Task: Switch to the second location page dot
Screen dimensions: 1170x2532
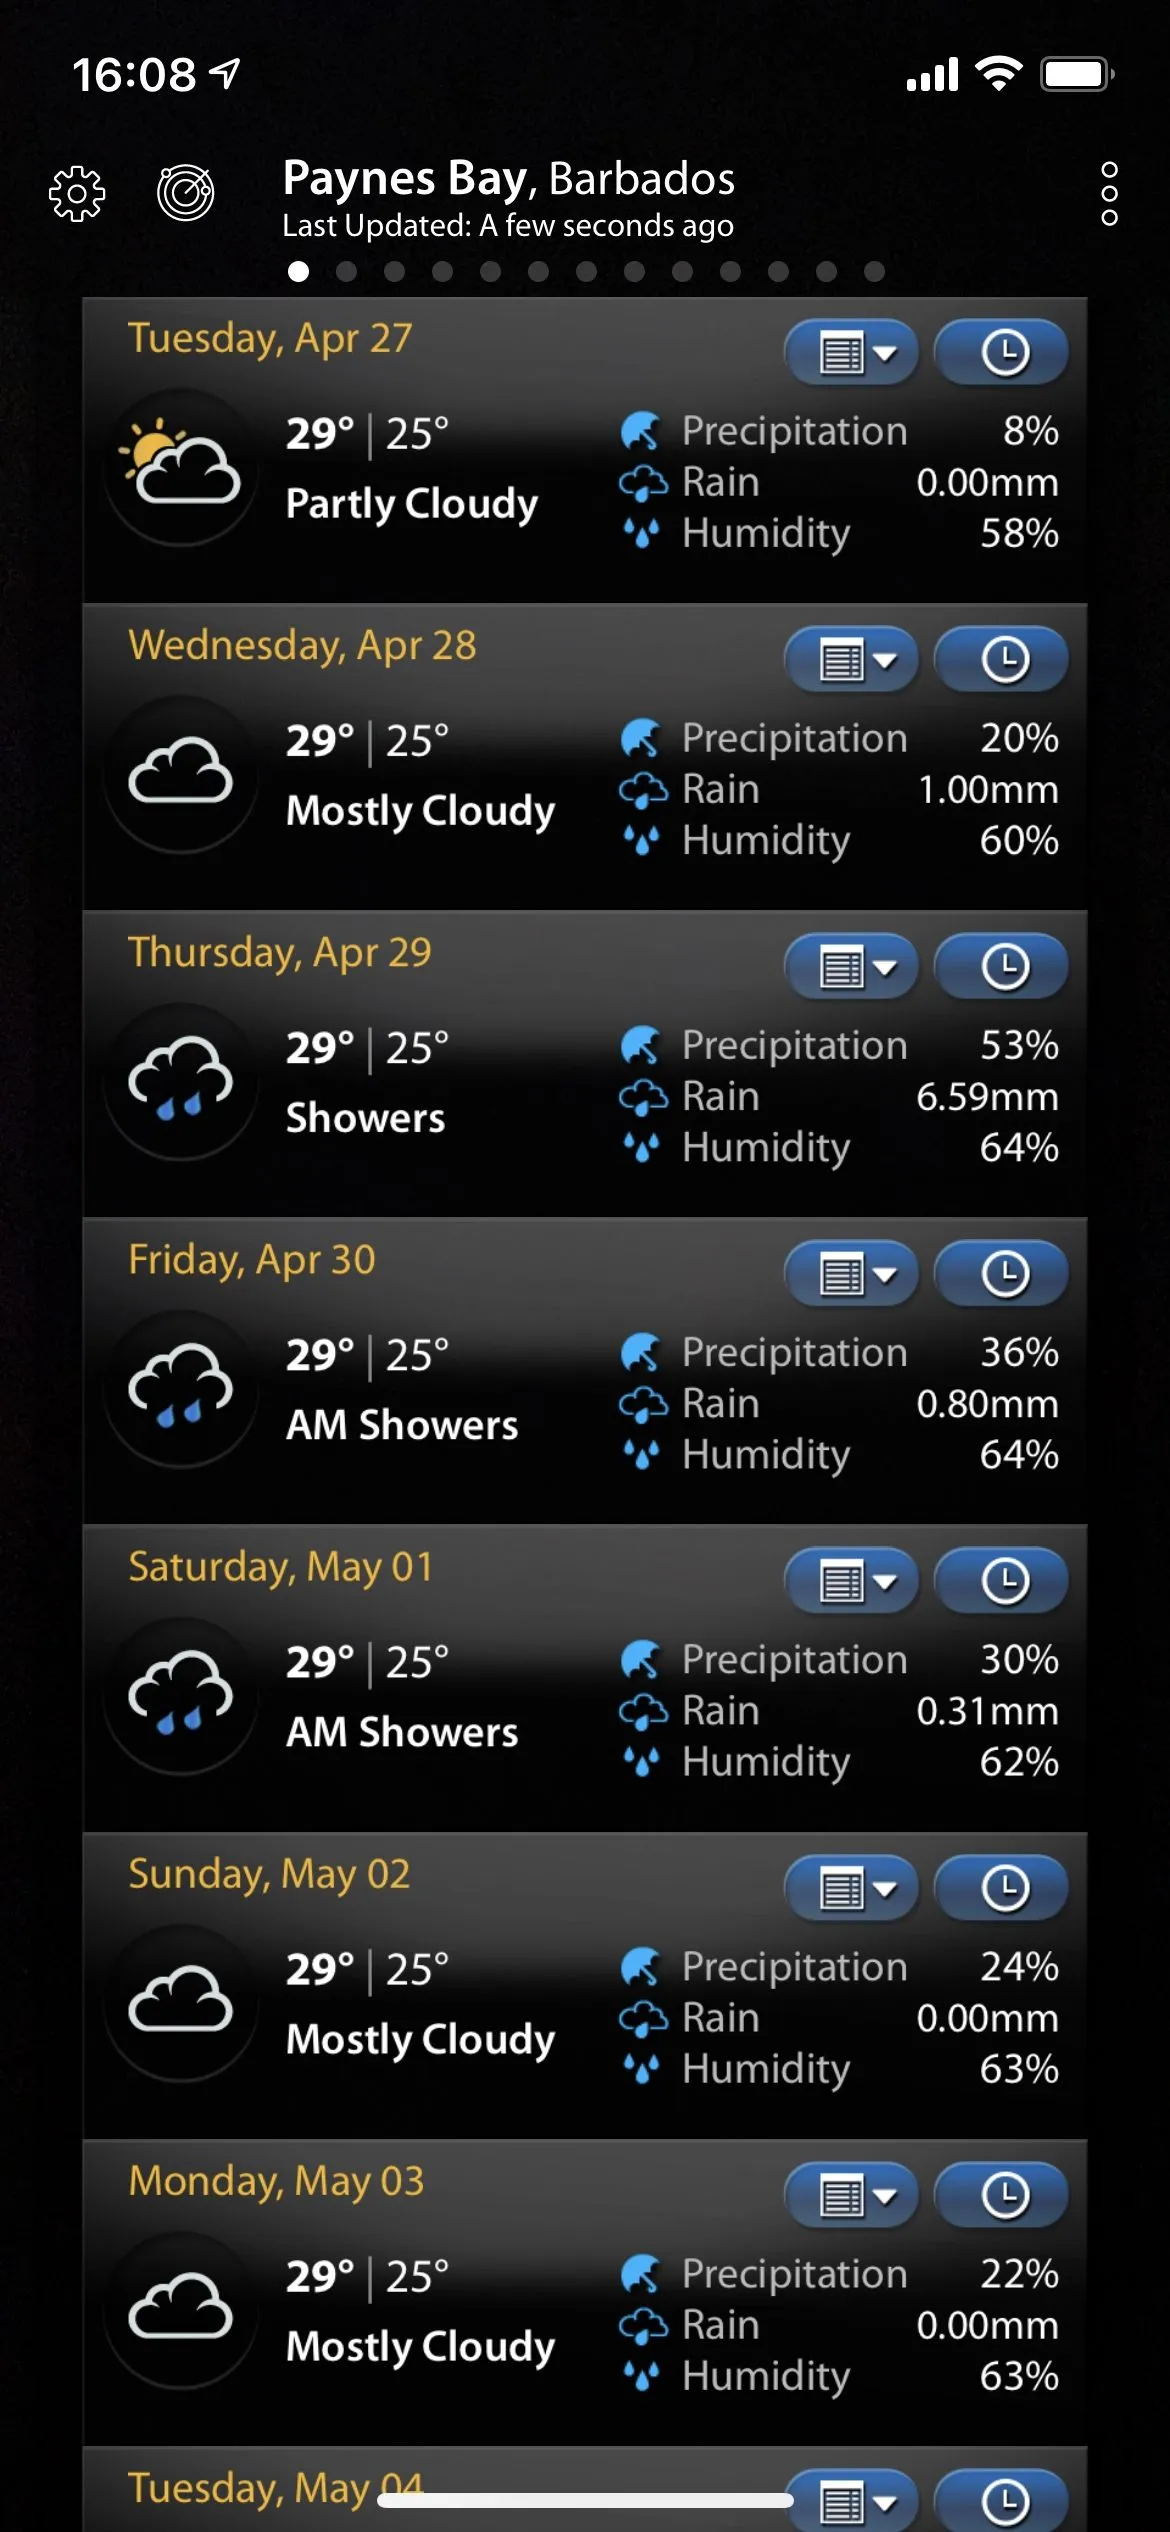Action: pyautogui.click(x=346, y=271)
